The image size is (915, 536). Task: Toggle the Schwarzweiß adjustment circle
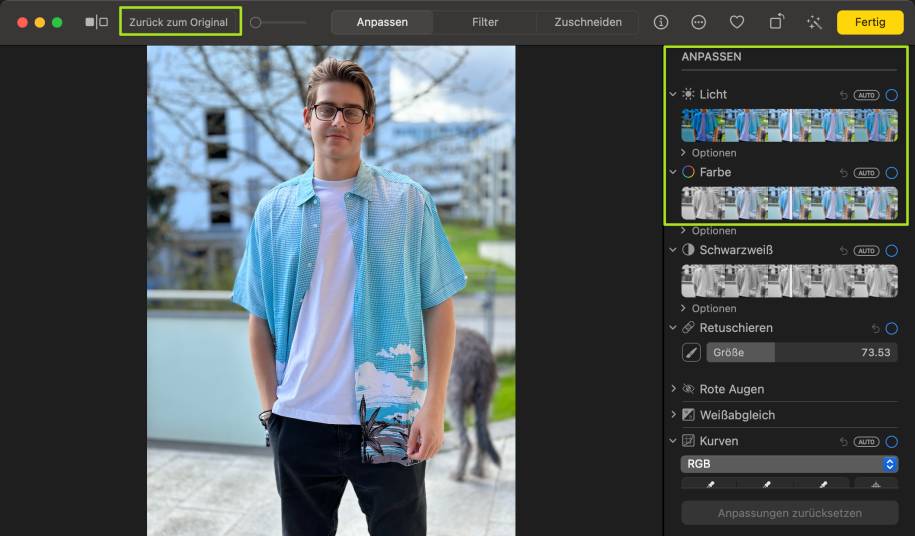coord(892,250)
